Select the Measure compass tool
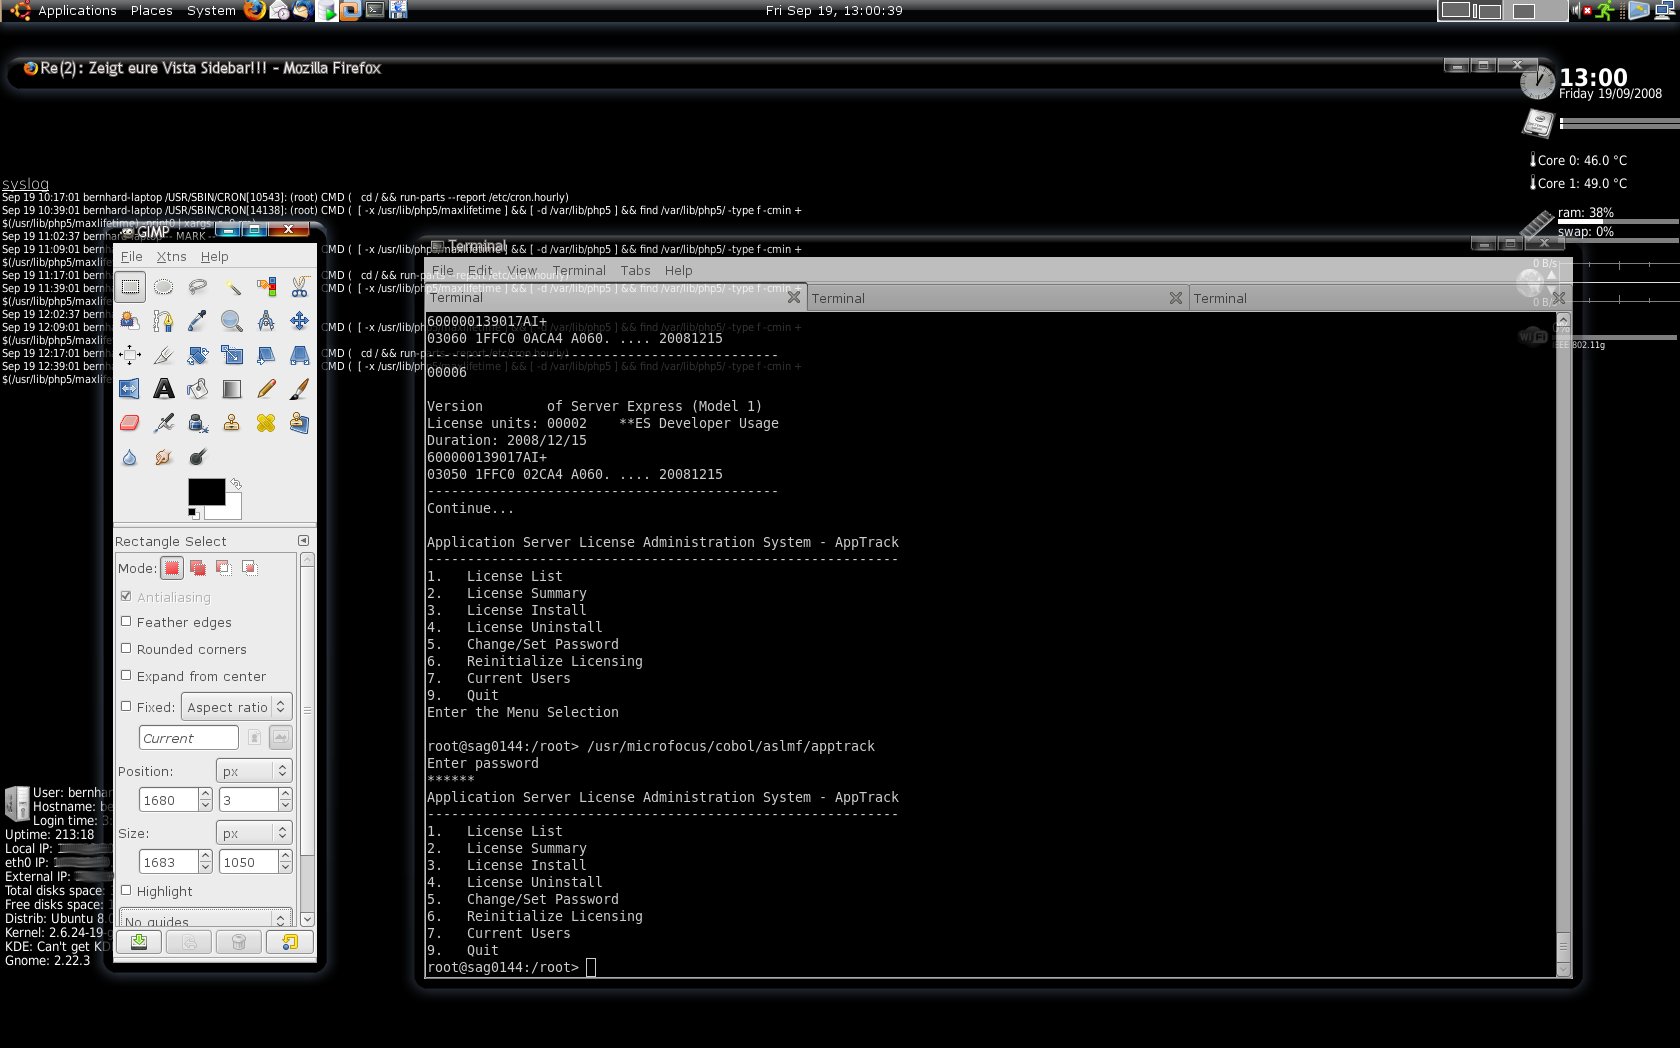1680x1048 pixels. pos(266,321)
